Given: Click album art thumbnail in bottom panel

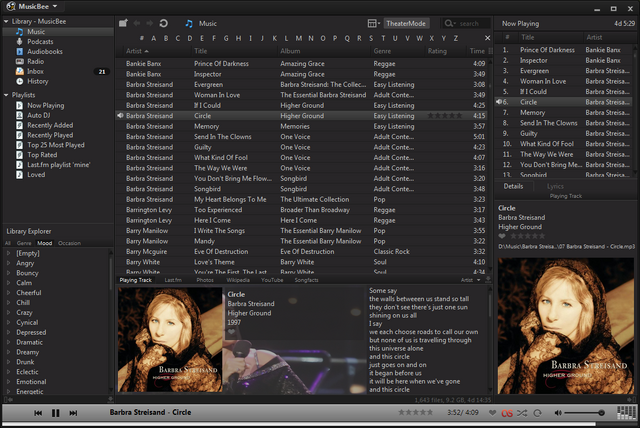Looking at the screenshot, I should 170,339.
